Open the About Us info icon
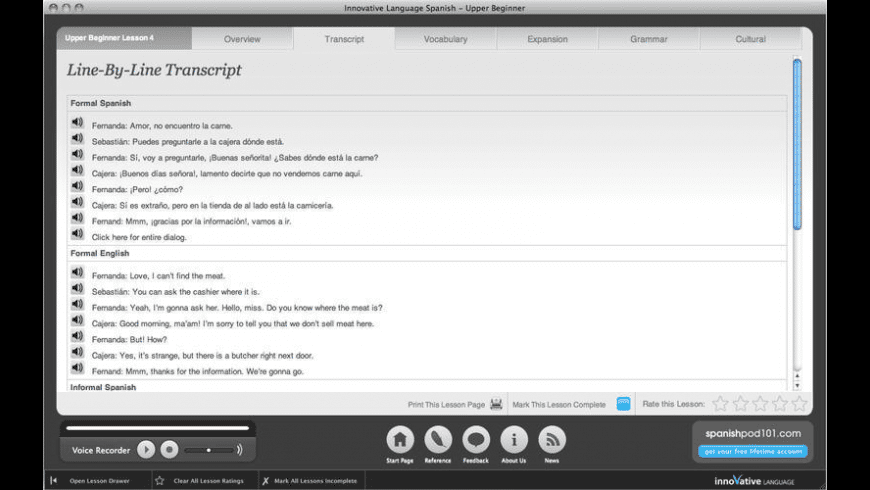 pos(514,440)
